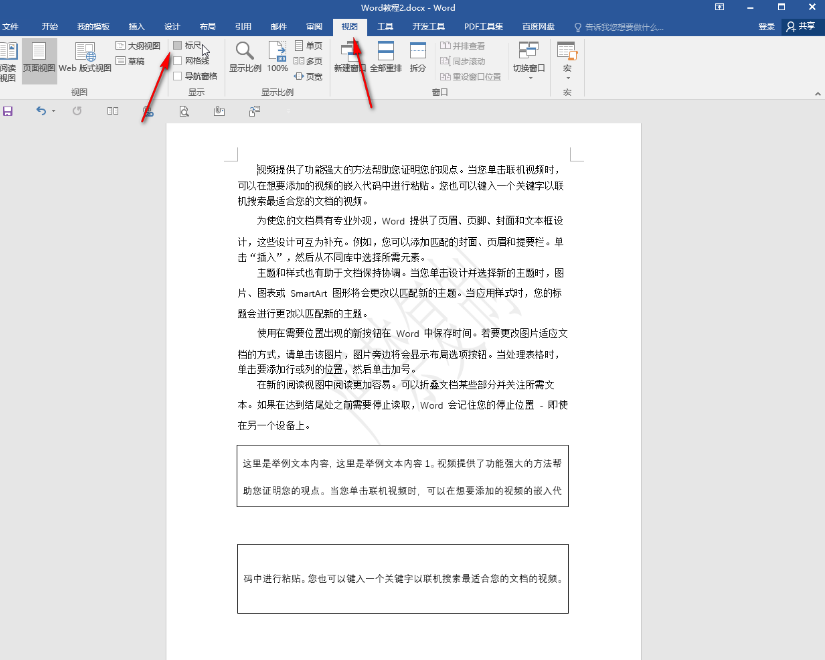Click the 登录 sign-in link

tap(764, 28)
